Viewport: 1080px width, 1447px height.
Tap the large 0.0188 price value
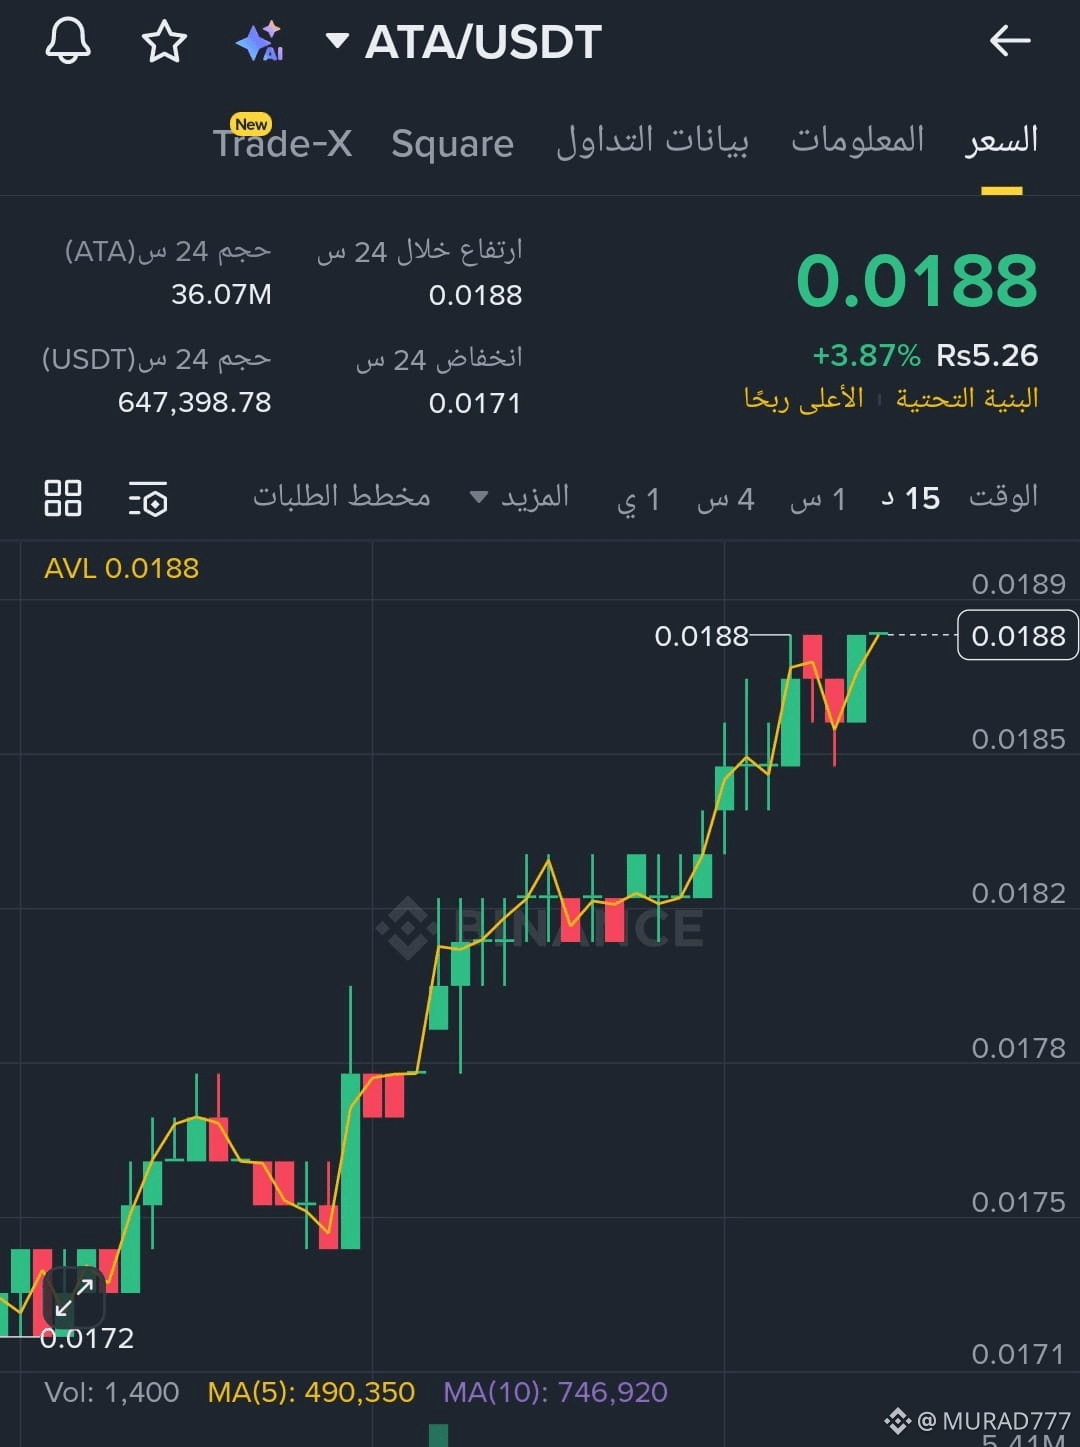pos(917,280)
